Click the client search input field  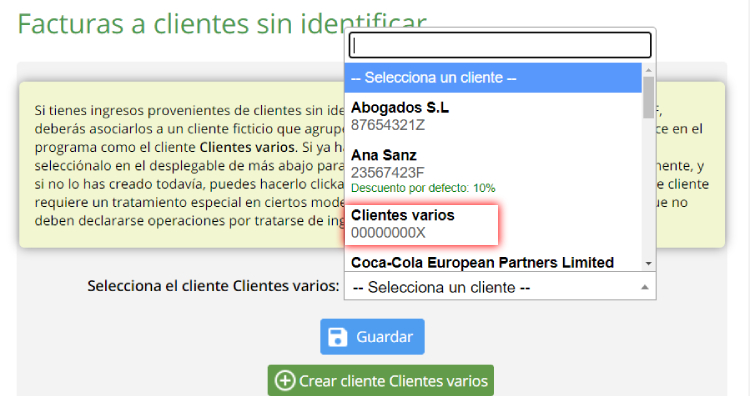(500, 45)
